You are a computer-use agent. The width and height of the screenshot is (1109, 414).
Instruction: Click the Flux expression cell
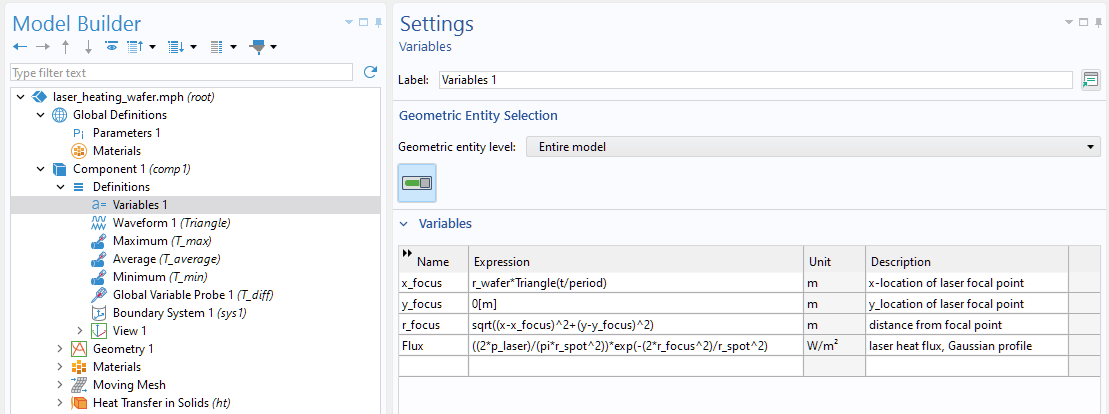tap(635, 346)
